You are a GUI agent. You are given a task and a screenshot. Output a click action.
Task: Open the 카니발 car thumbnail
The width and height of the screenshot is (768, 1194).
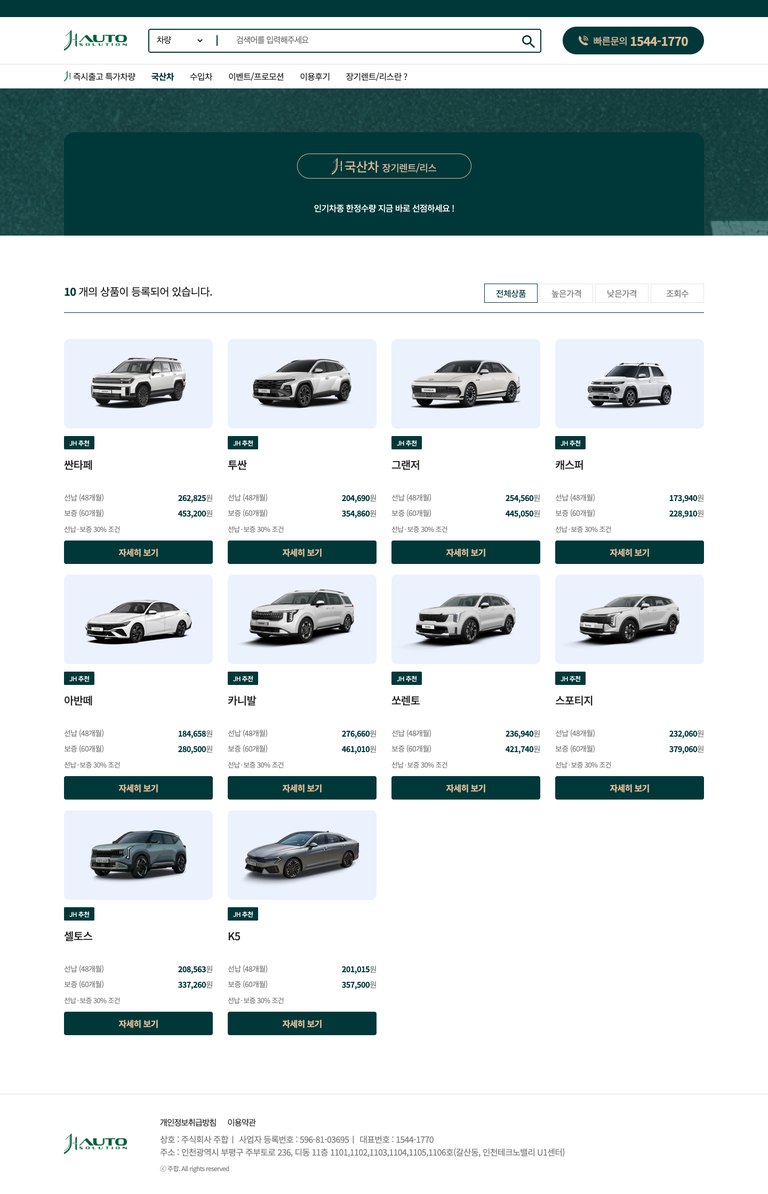[301, 619]
